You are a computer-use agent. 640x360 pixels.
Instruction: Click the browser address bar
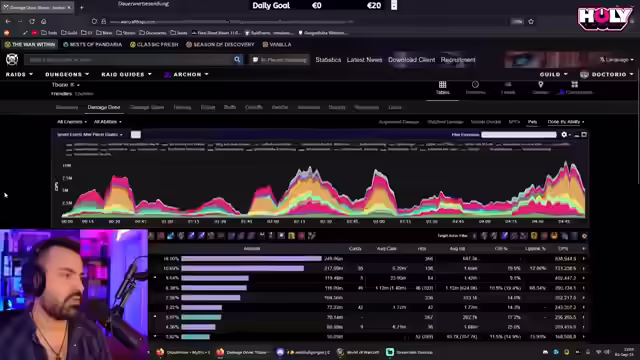pos(302,21)
